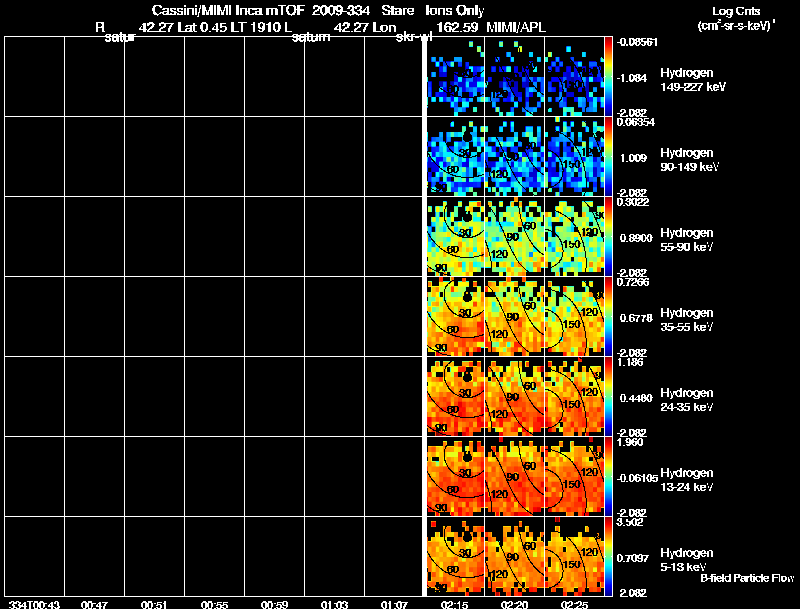
Task: Click the '334T00:43' time axis label
Action: [34, 605]
